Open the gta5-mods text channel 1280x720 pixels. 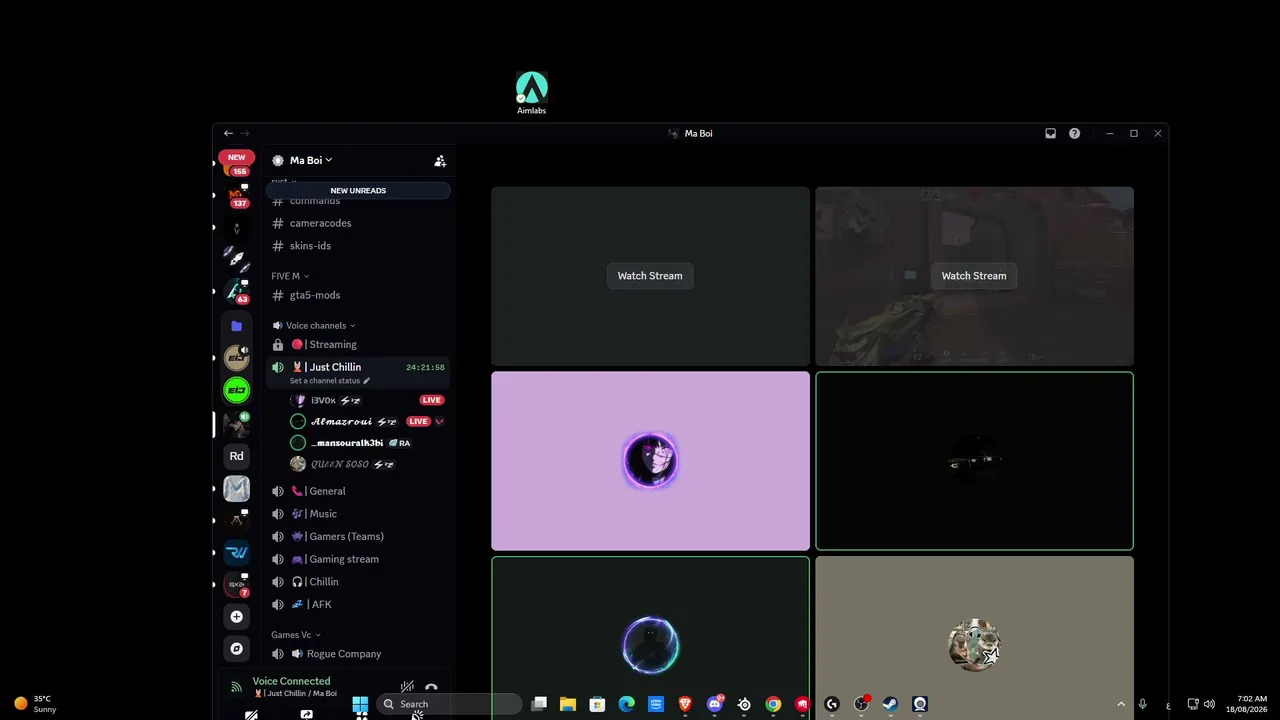click(358, 295)
